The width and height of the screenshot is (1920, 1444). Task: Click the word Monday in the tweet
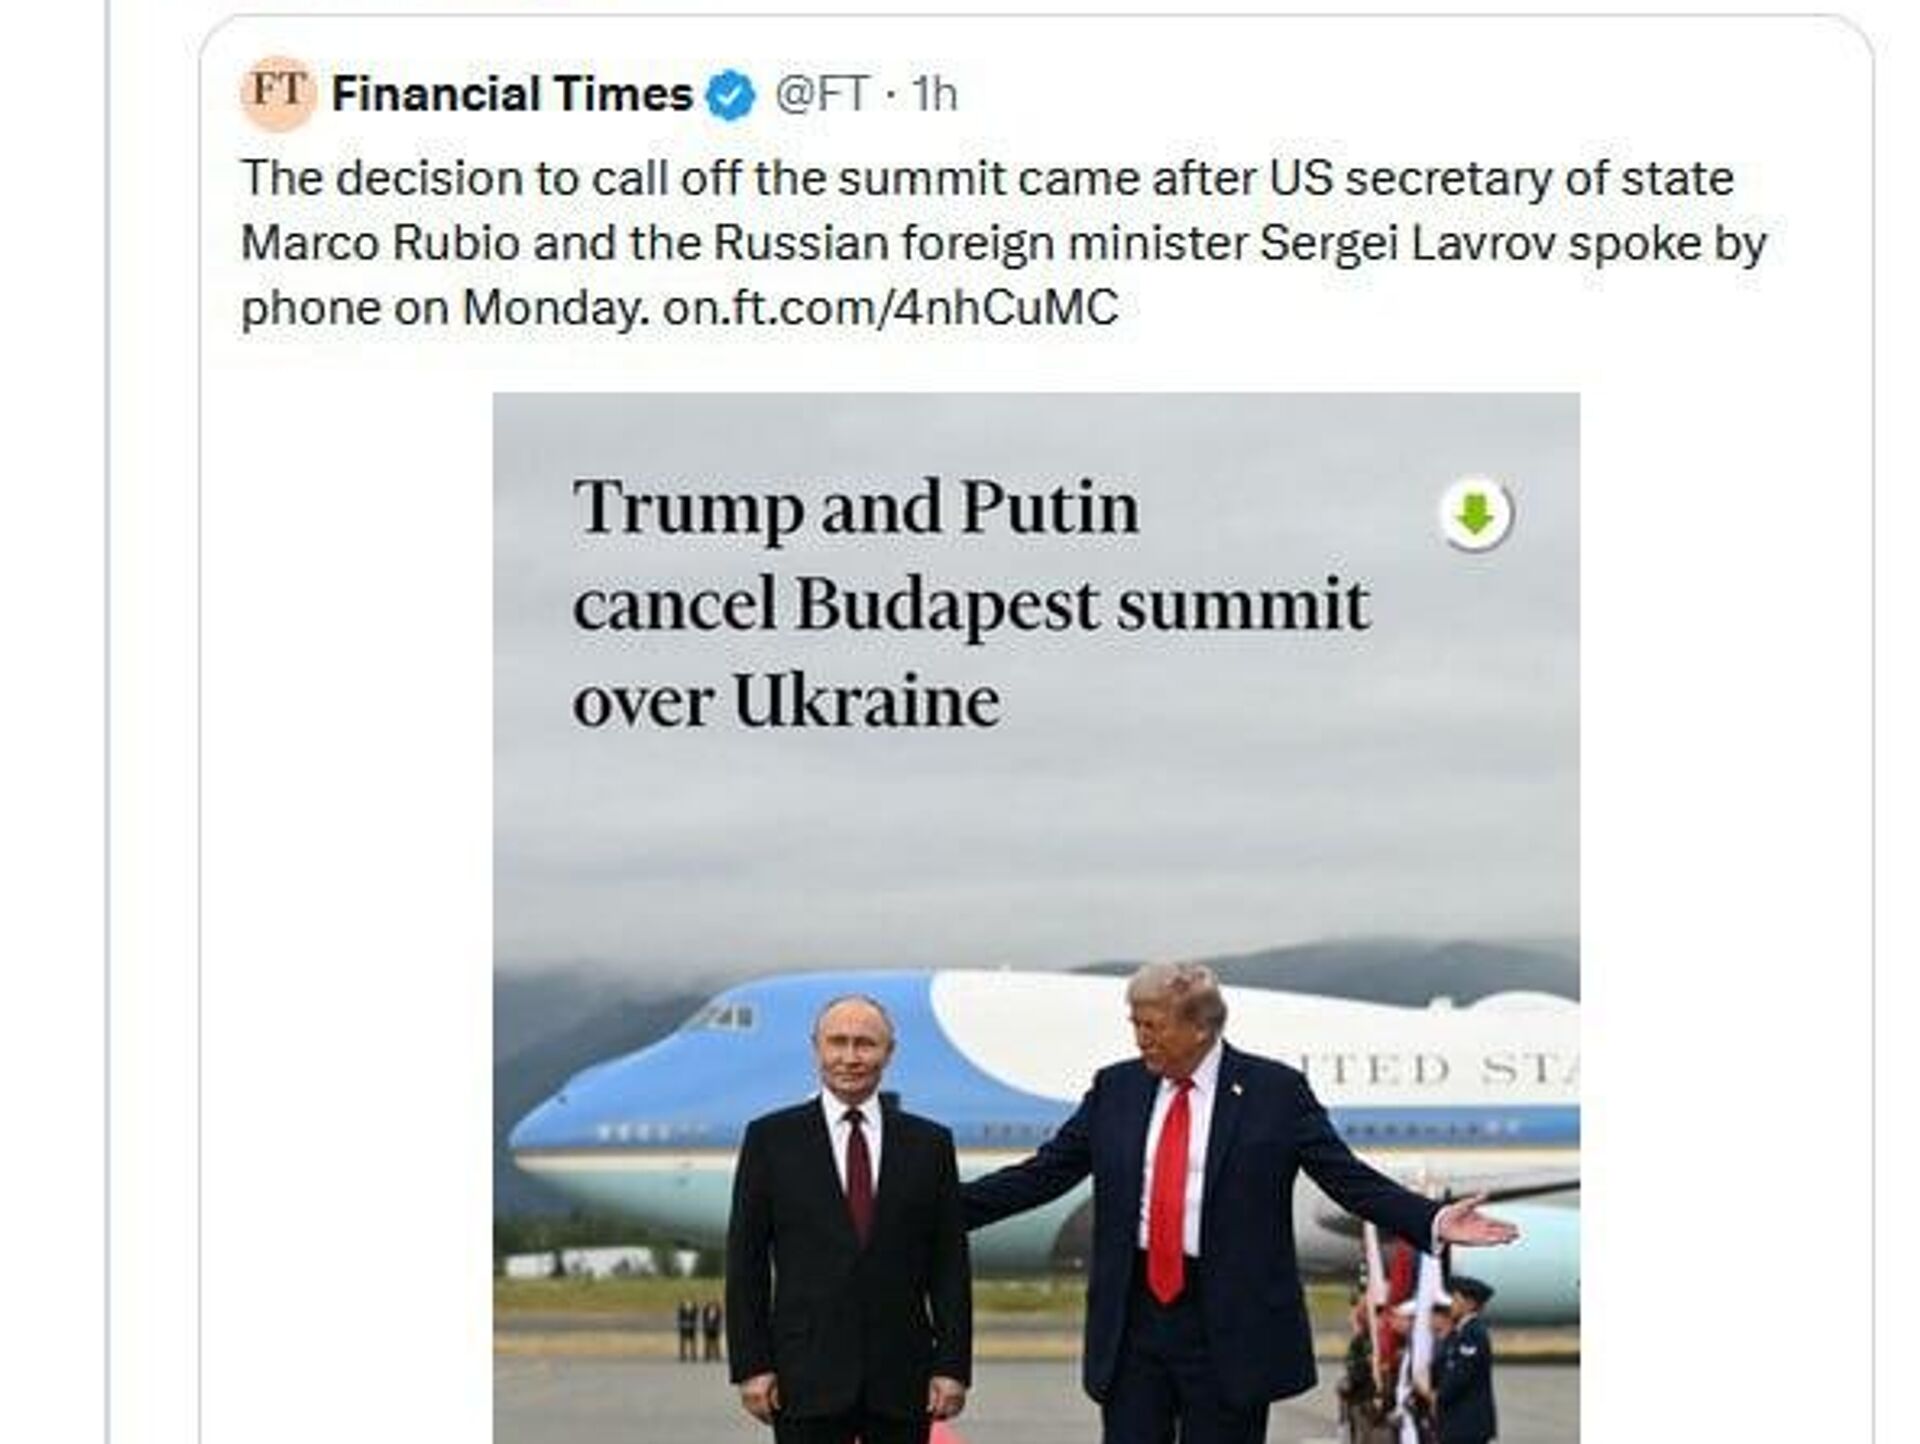point(548,308)
